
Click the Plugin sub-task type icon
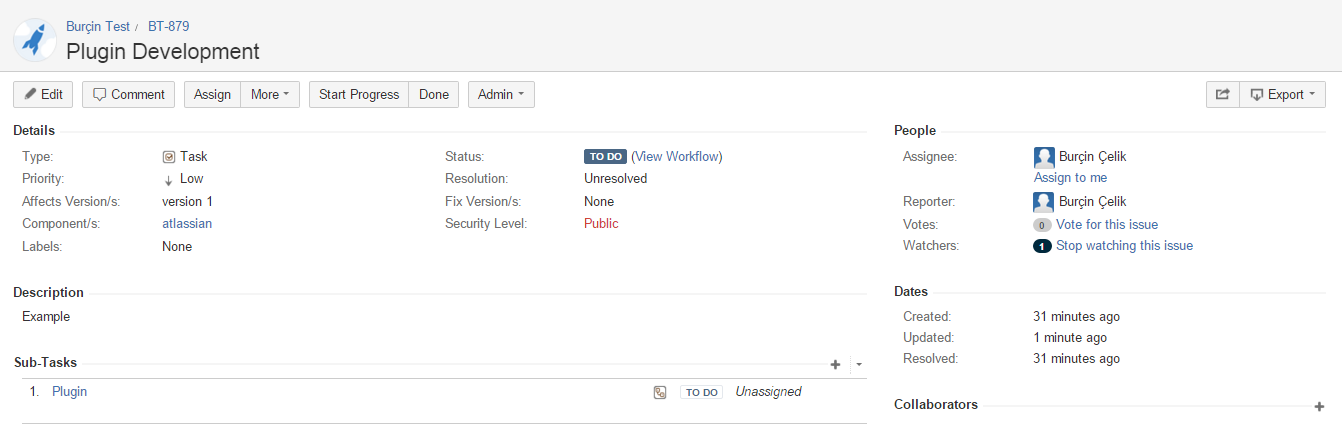[x=659, y=393]
